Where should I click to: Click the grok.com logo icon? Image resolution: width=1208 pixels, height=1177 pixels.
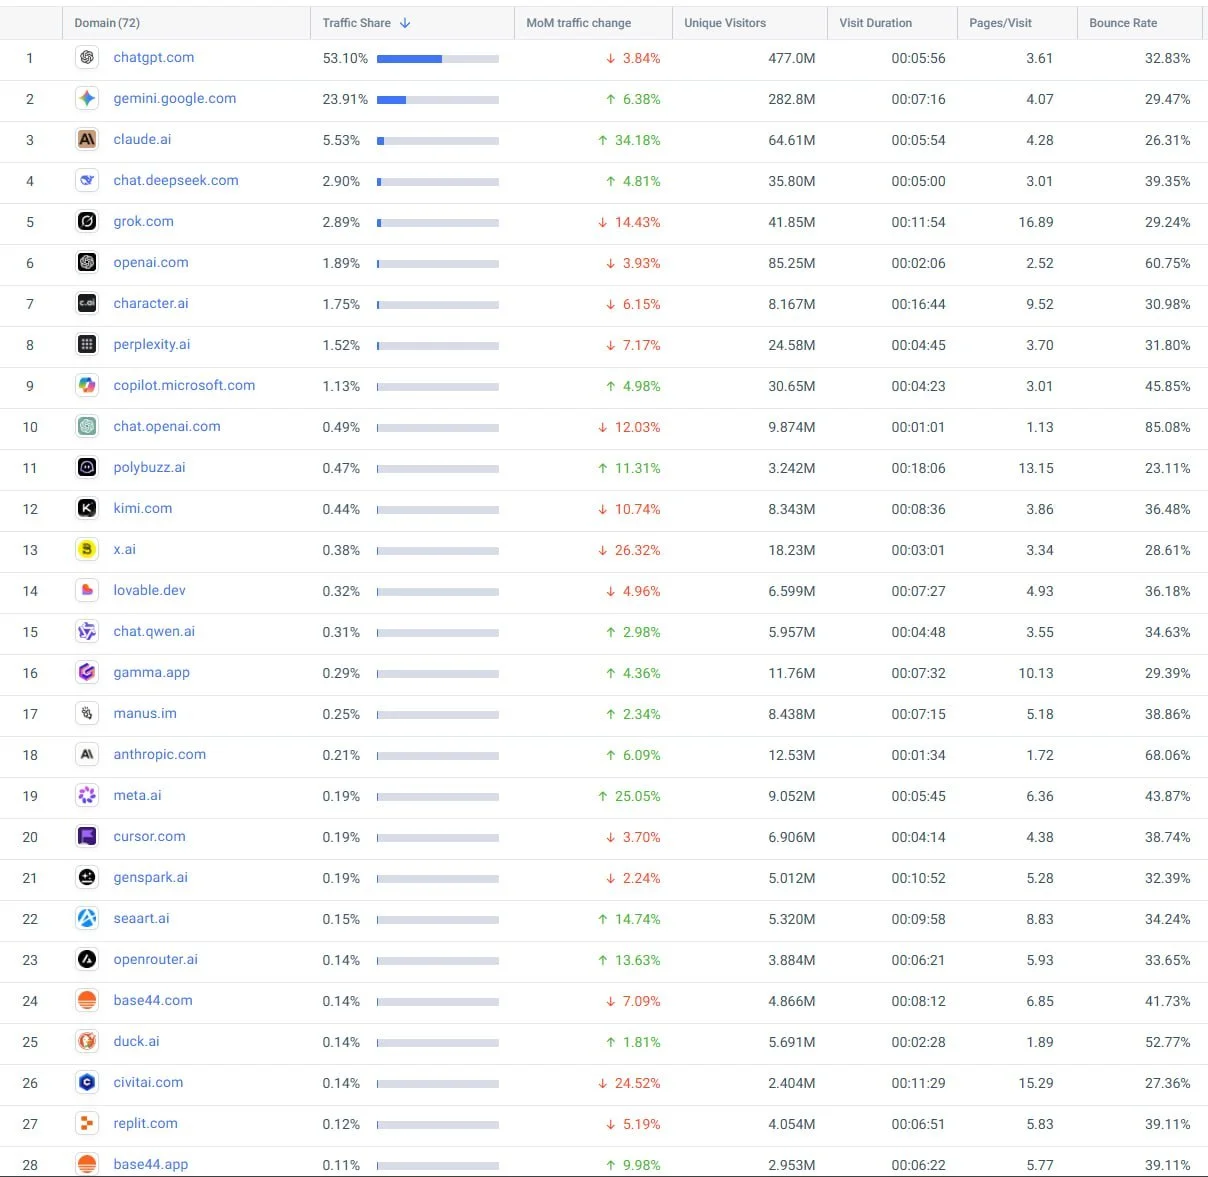[x=87, y=222]
